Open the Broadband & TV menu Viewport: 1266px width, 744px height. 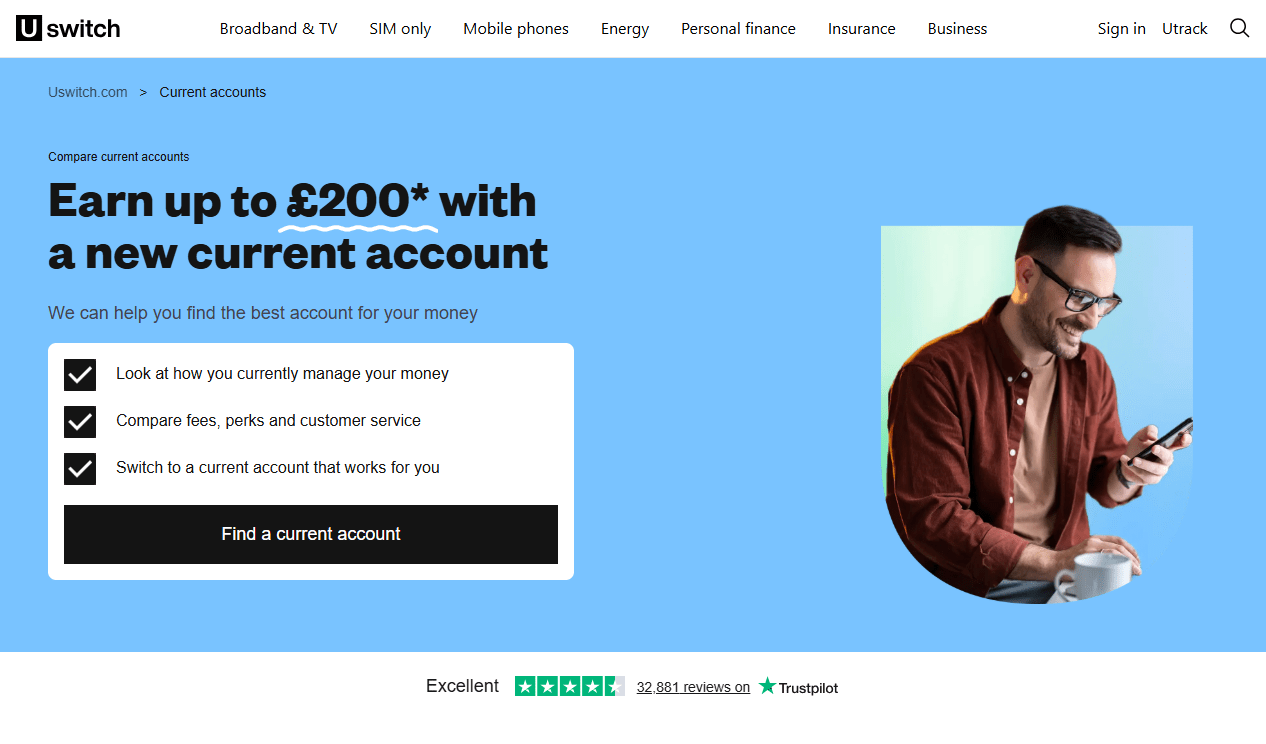[x=279, y=29]
